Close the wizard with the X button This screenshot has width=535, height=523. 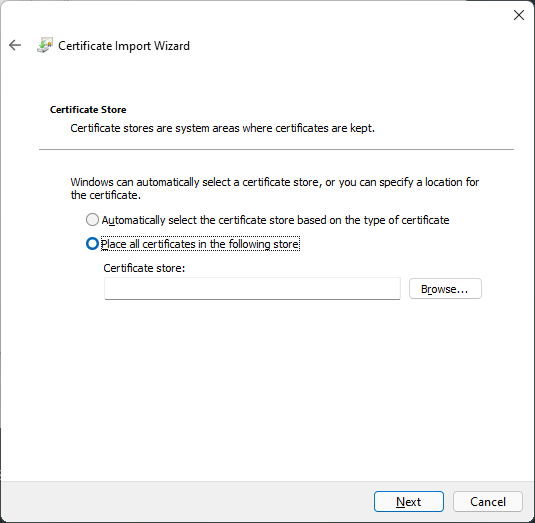click(519, 15)
